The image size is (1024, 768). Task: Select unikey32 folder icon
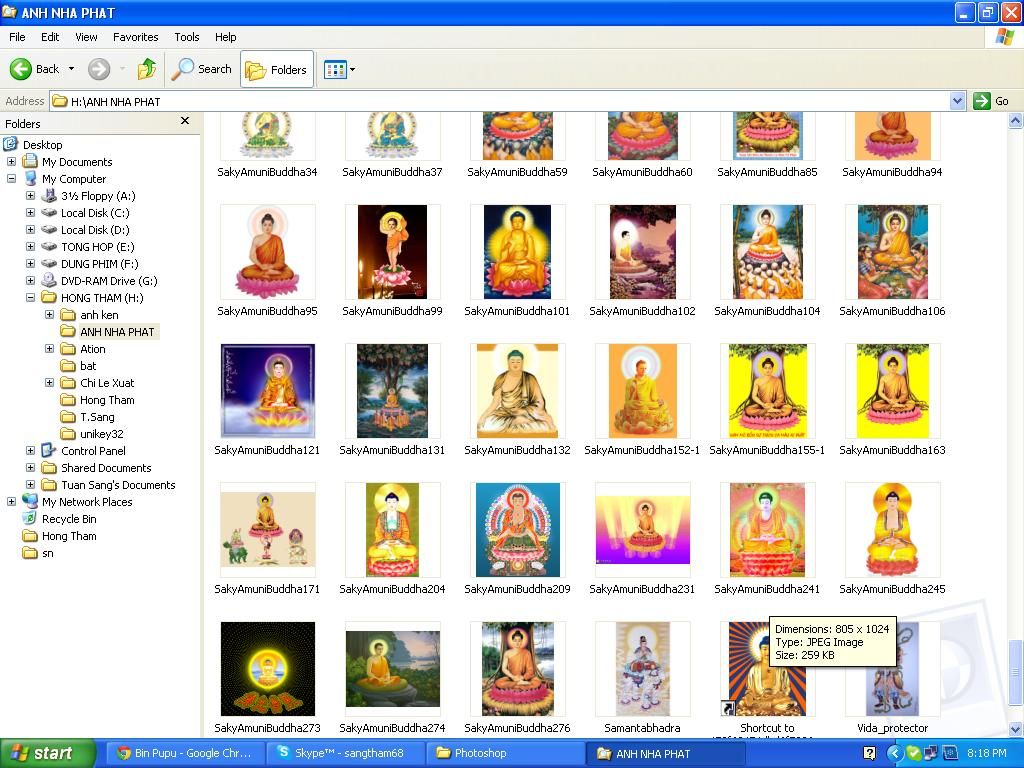point(68,434)
